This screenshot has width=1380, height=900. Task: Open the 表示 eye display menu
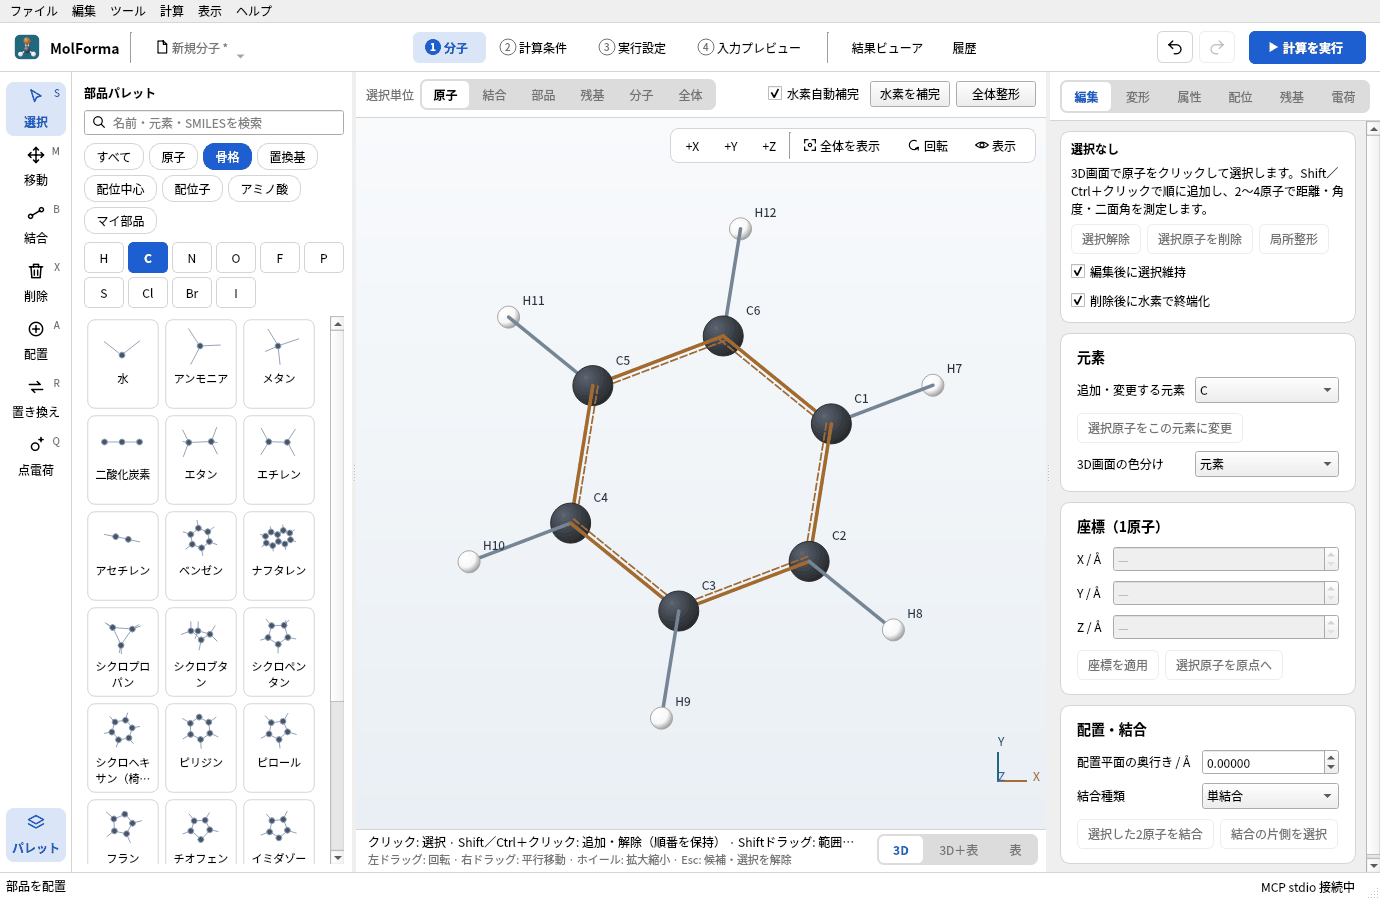[x=995, y=146]
